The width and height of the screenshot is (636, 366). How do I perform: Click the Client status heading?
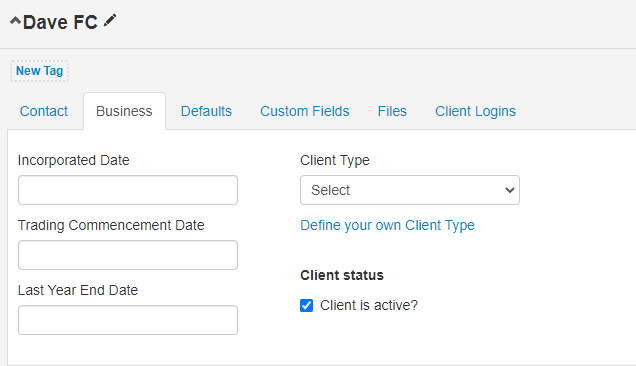click(x=342, y=275)
